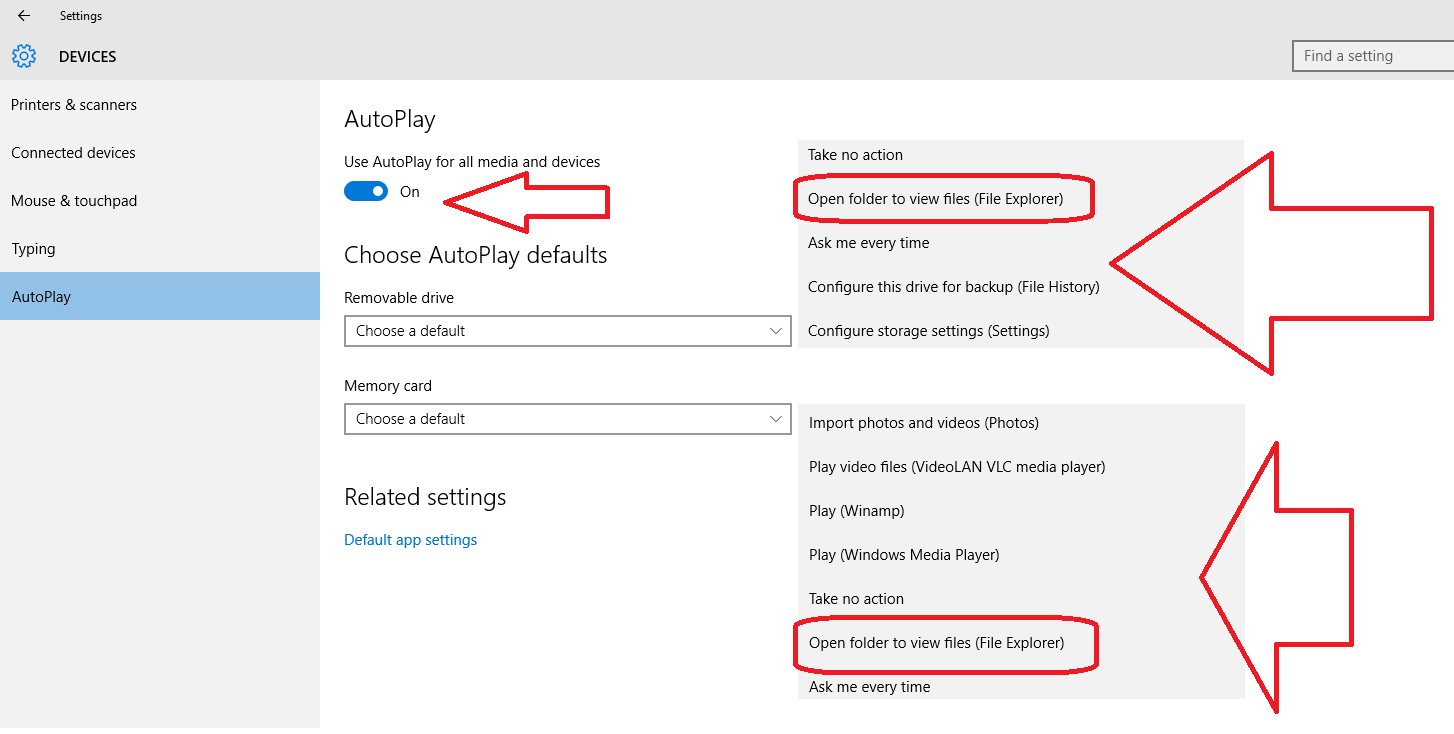Click the Settings gear icon
Screen dimensions: 1454x734
click(x=24, y=56)
